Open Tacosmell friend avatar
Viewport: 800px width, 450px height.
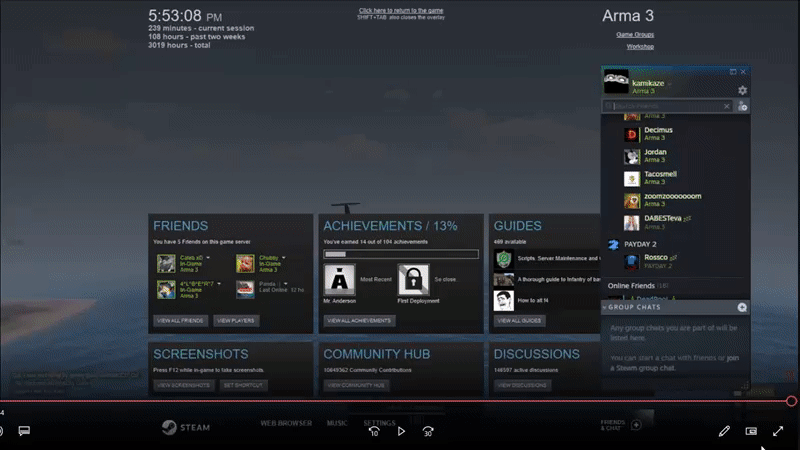click(632, 178)
